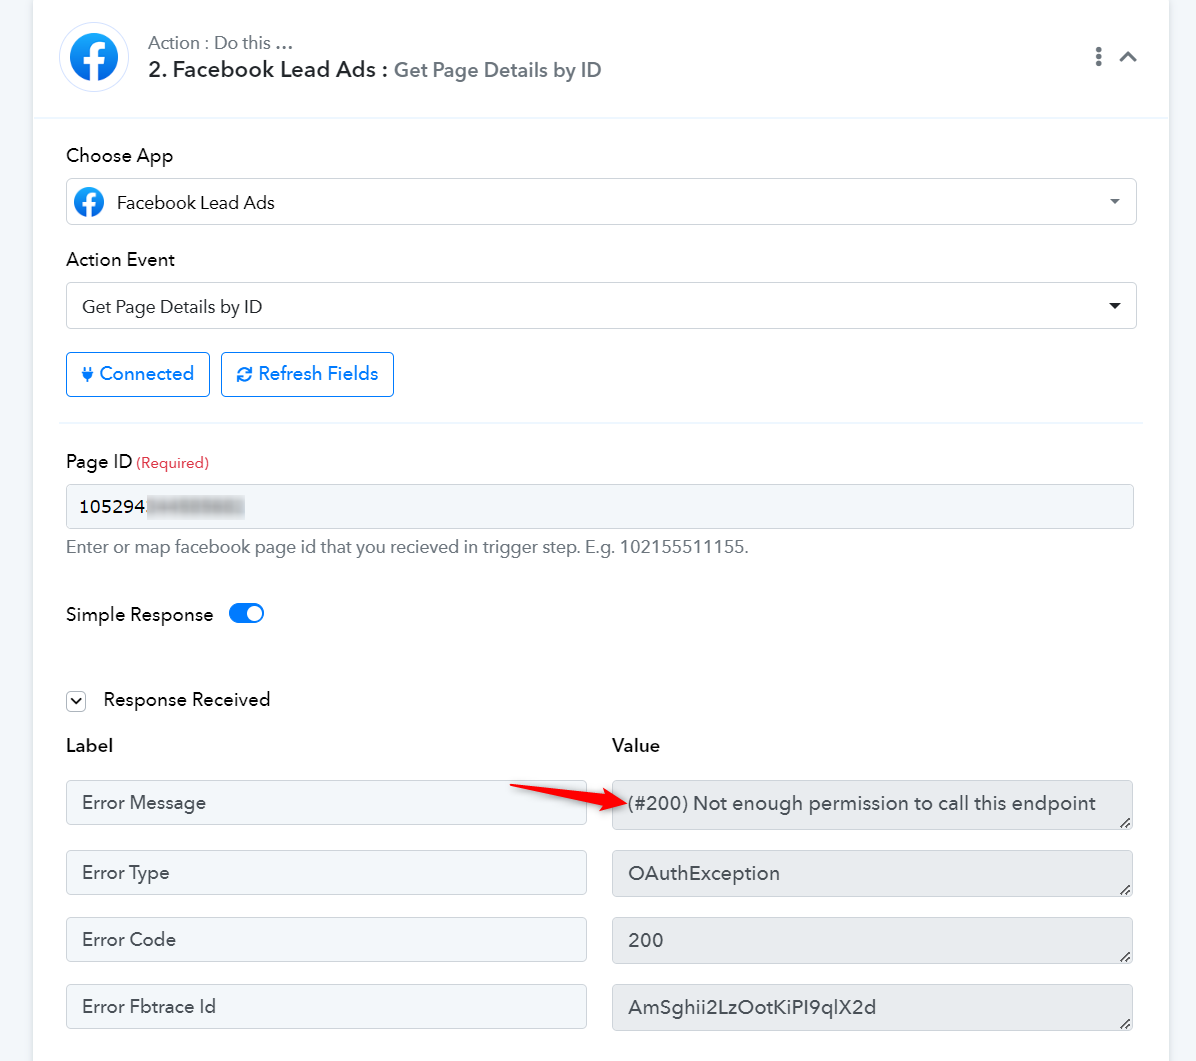
Task: Click the 'Action : Do this ...' text
Action: [x=220, y=43]
